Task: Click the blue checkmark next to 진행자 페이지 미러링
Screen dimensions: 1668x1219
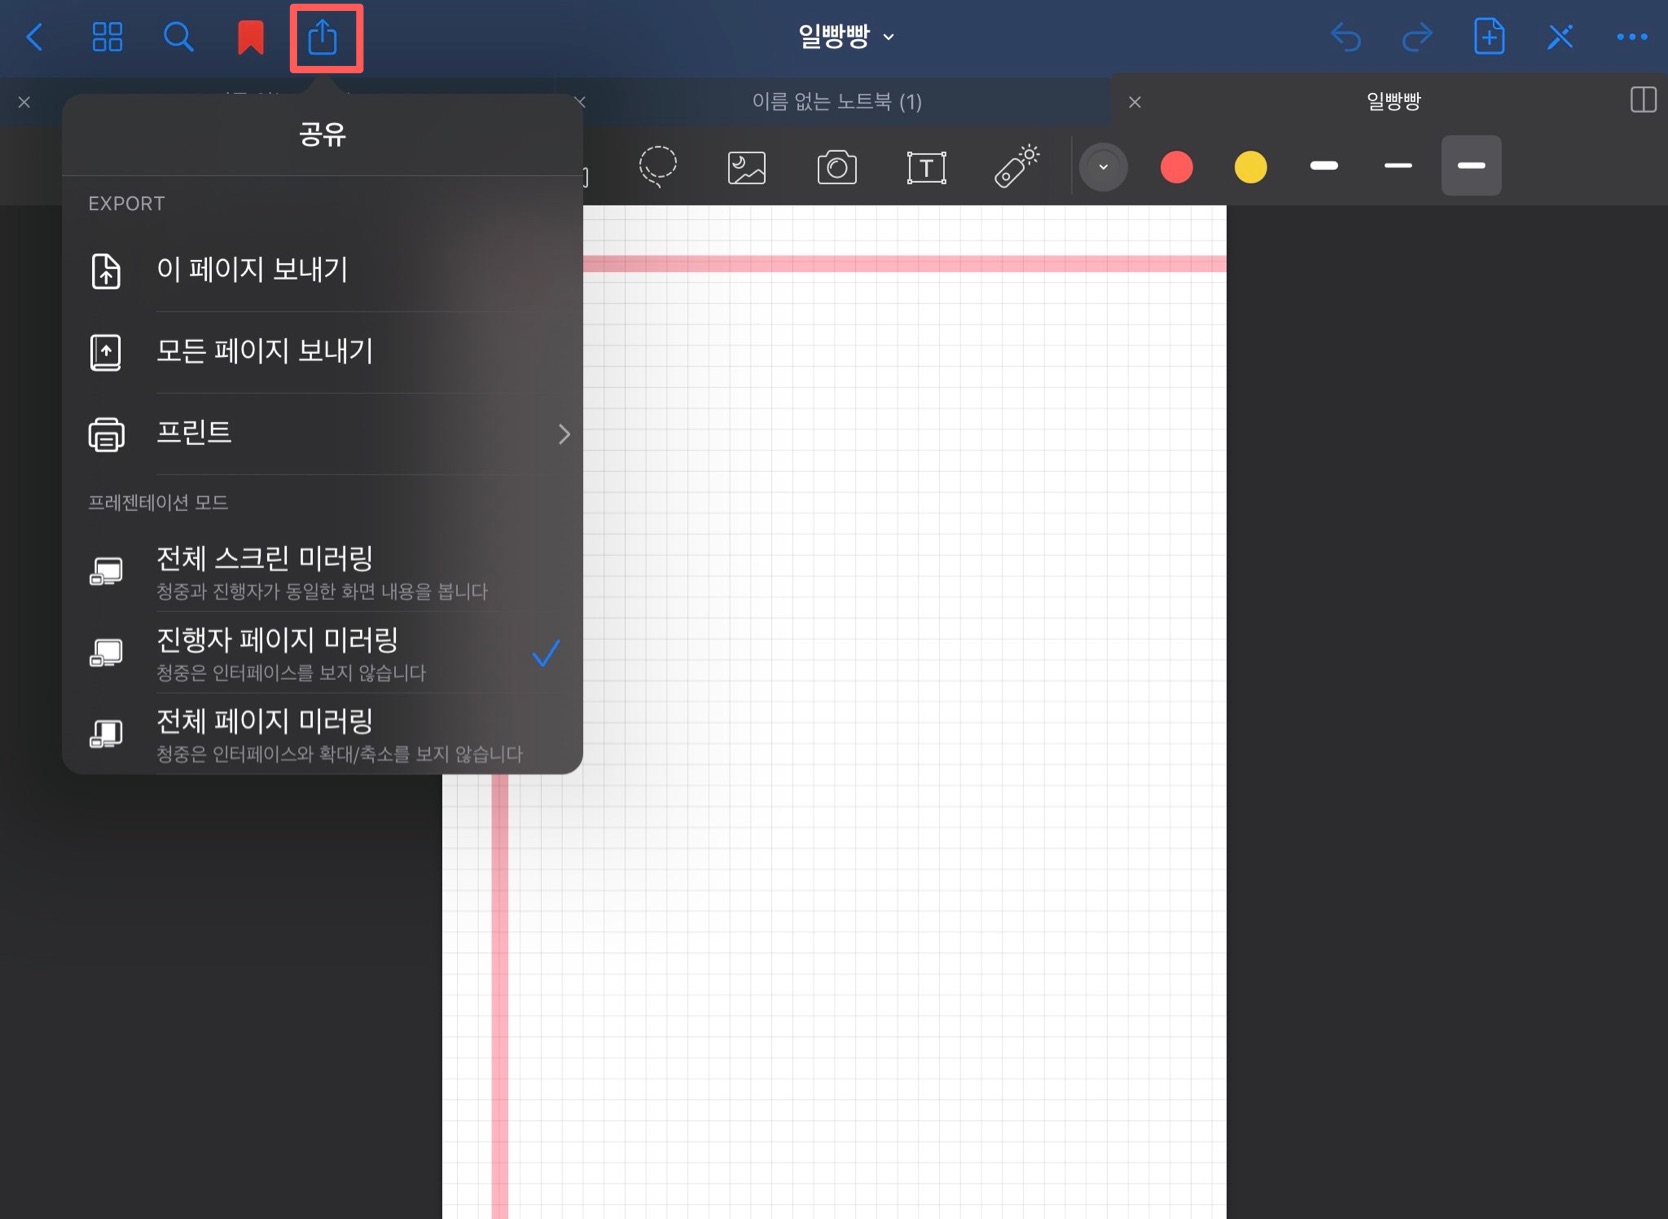Action: [x=546, y=653]
